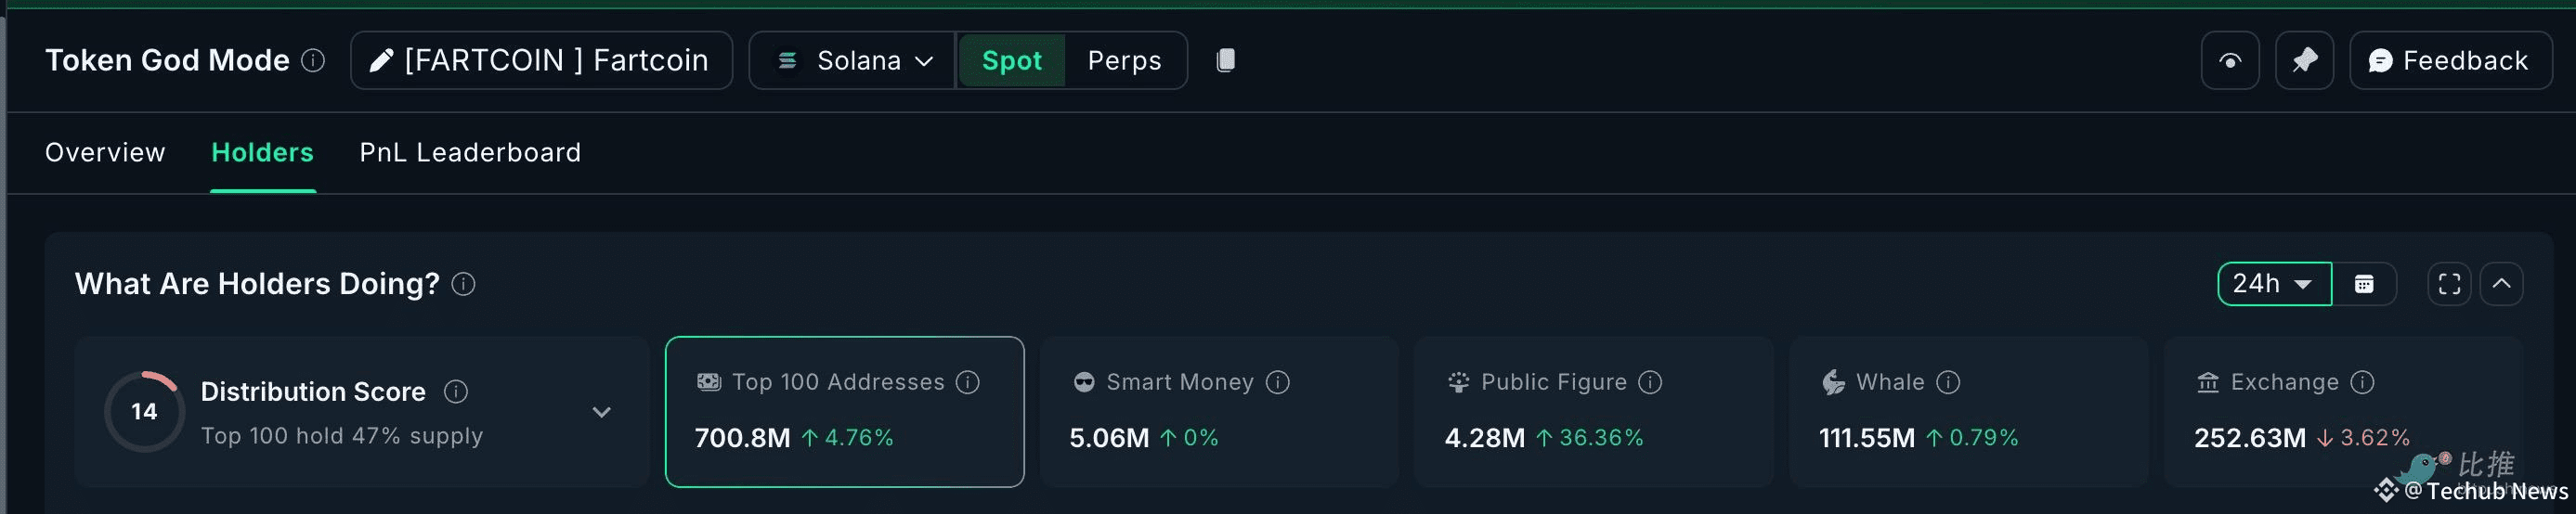
Task: Click info icon beside Token God Mode
Action: click(313, 61)
